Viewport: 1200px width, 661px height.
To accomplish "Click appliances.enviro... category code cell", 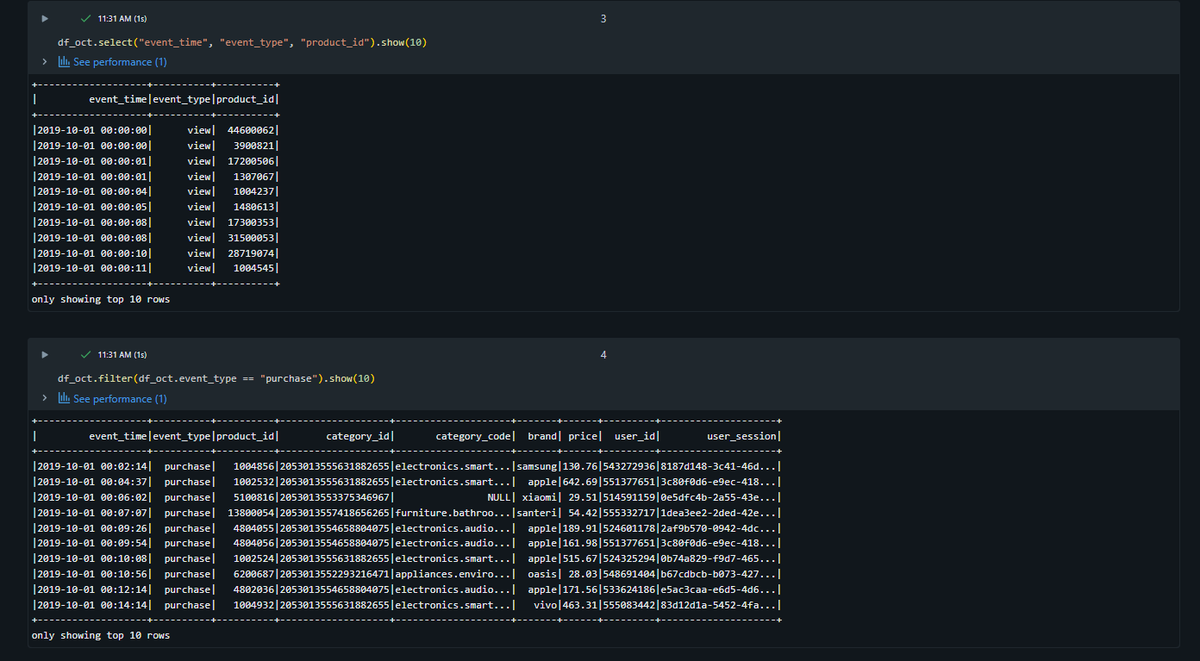I will point(453,574).
